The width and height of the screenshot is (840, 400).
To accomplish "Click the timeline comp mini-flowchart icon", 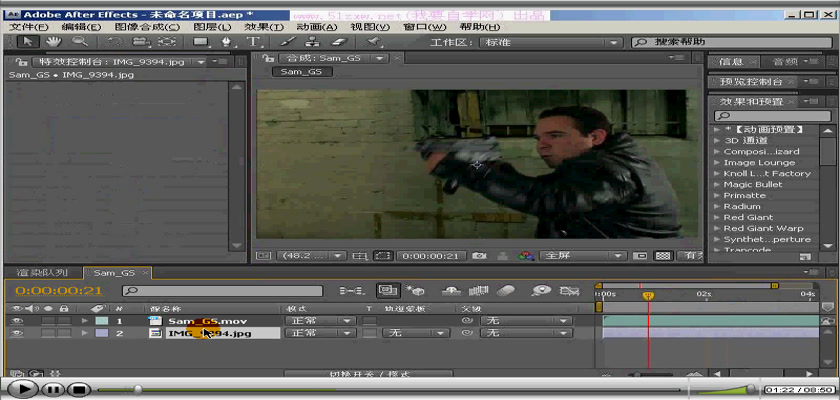I will (351, 291).
